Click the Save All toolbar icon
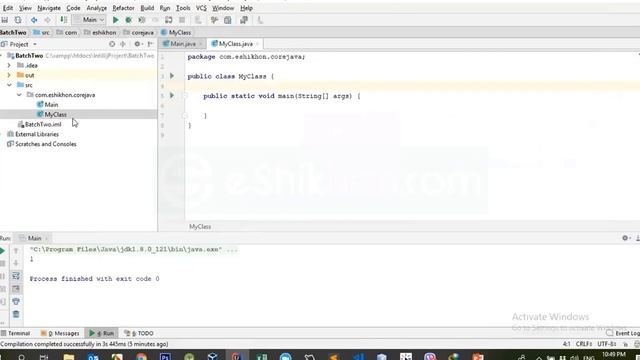 (x=5, y=20)
